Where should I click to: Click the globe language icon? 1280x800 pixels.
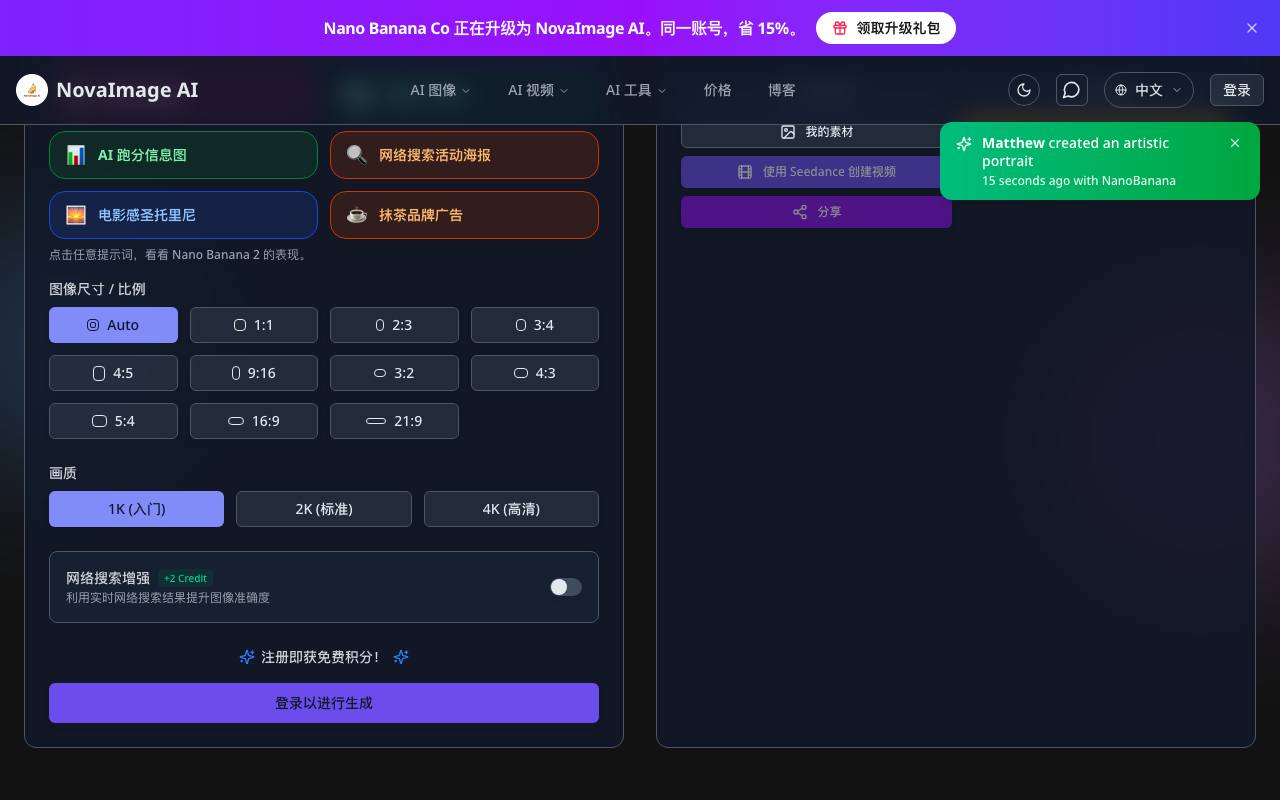(1121, 90)
